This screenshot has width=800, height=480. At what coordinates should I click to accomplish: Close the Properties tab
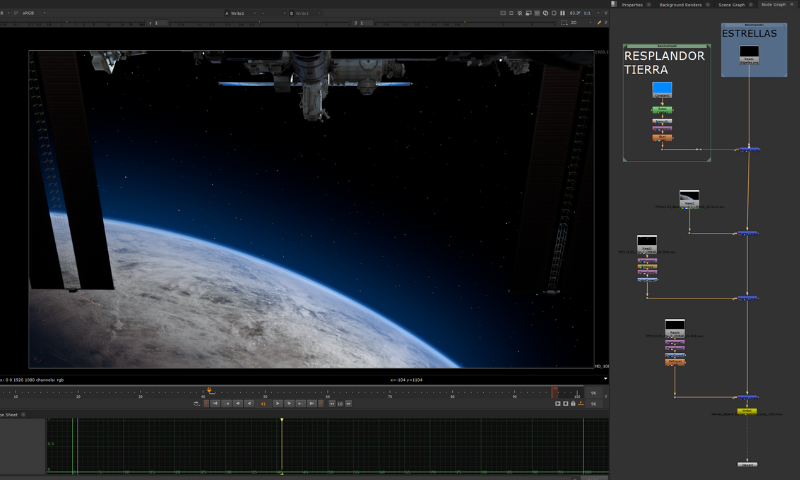(649, 5)
